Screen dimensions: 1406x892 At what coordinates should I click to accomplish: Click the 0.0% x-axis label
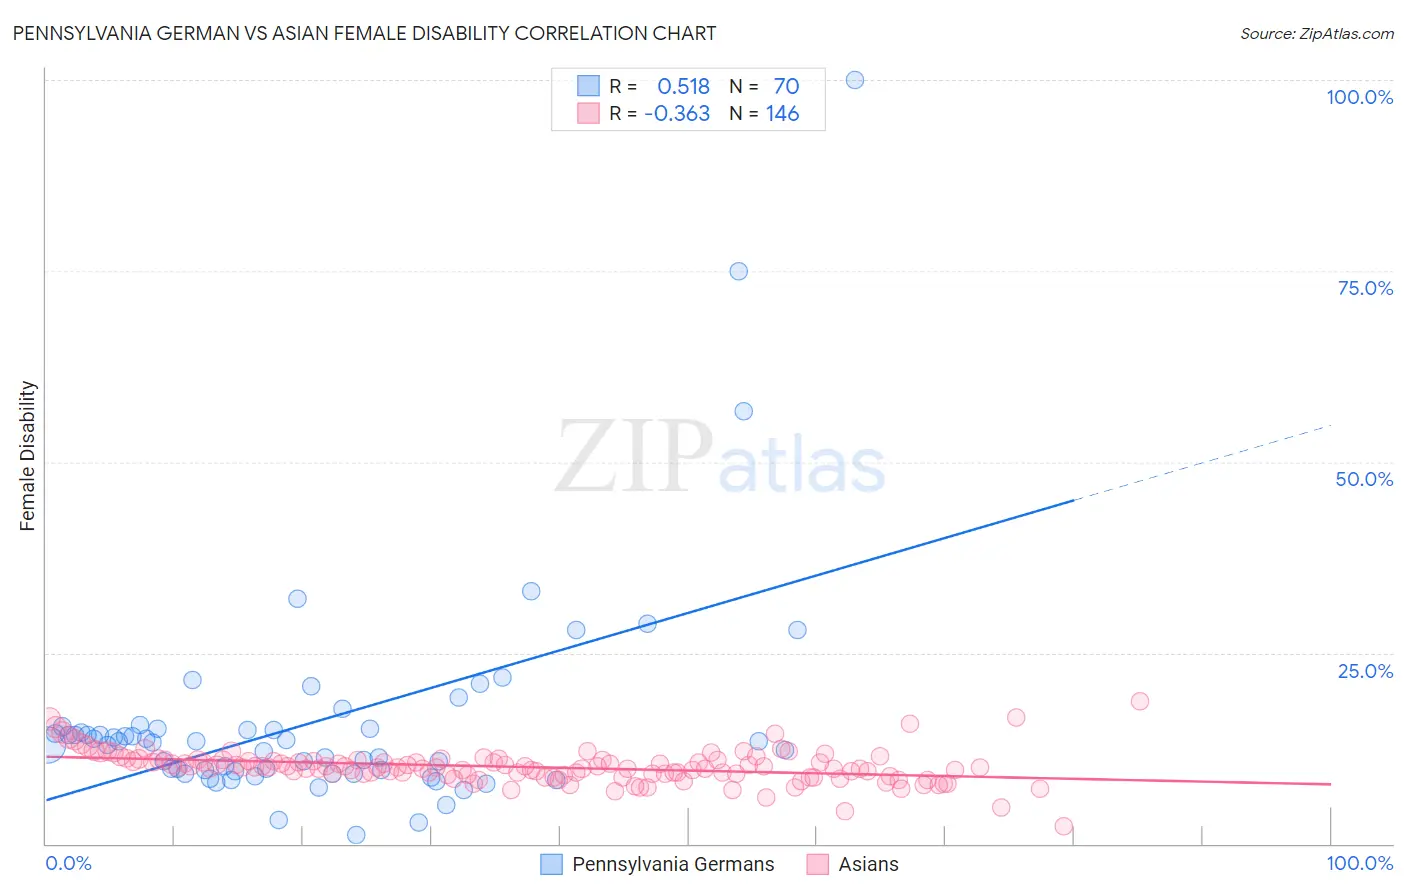coord(68,863)
